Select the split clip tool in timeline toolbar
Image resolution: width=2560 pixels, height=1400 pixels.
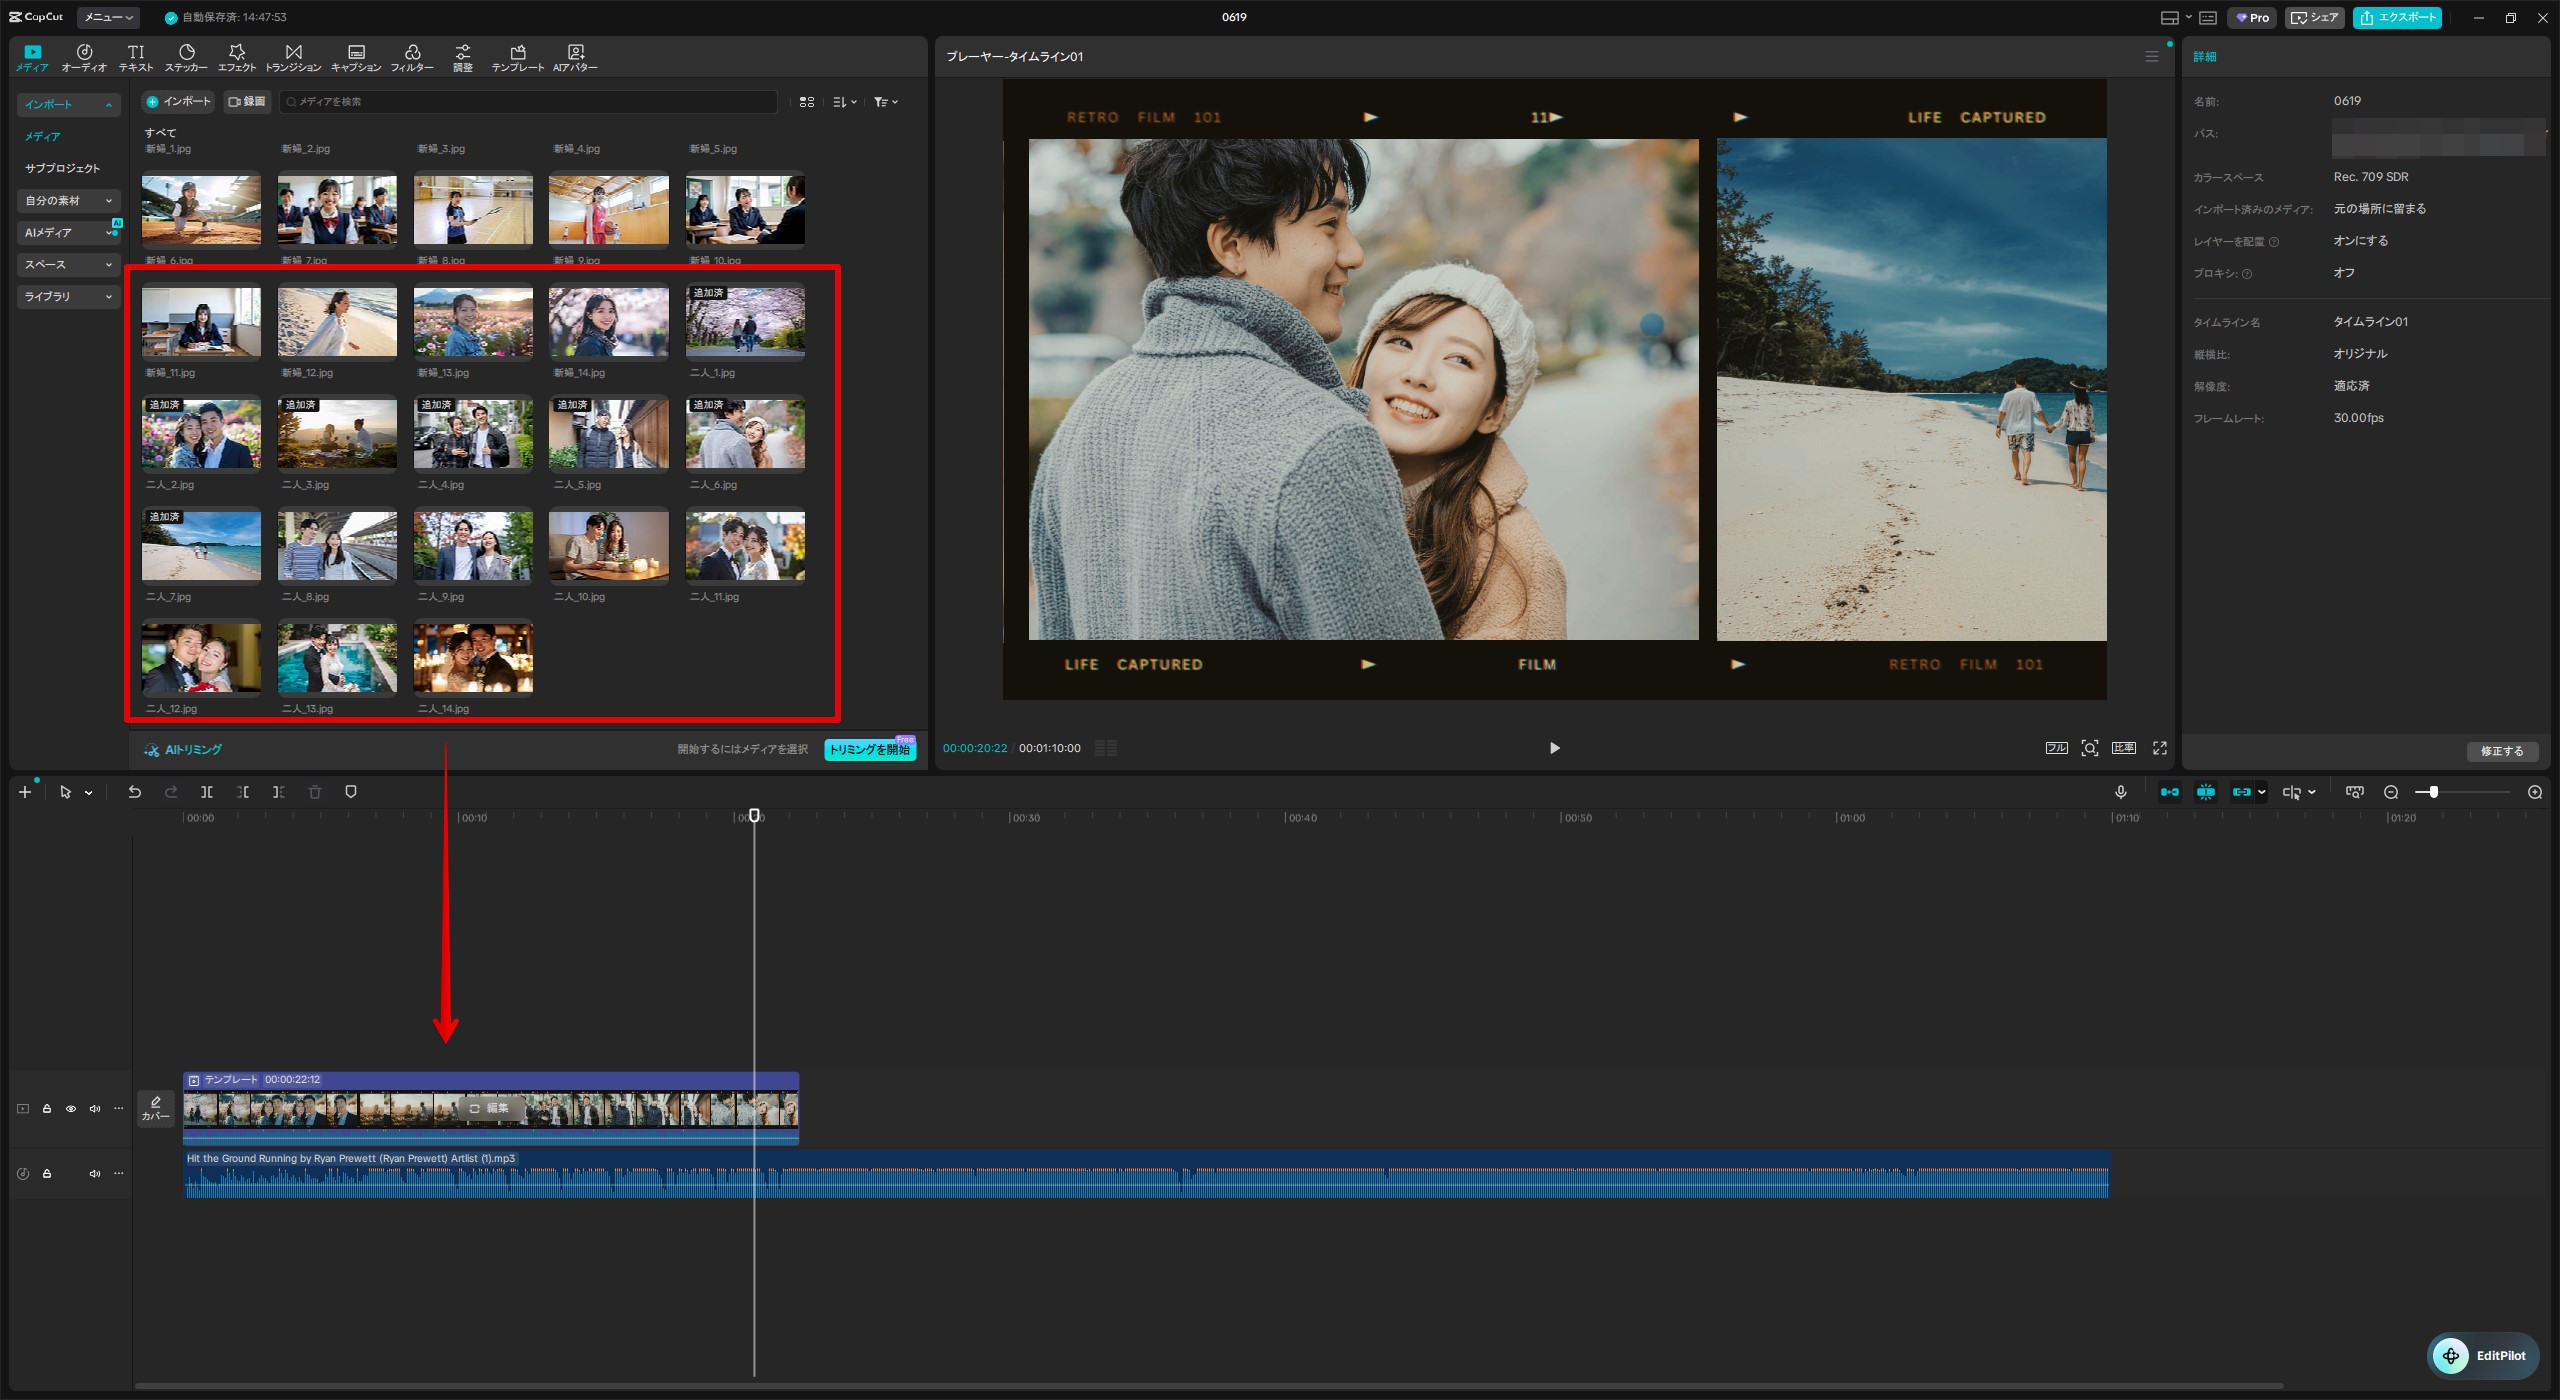(x=207, y=792)
